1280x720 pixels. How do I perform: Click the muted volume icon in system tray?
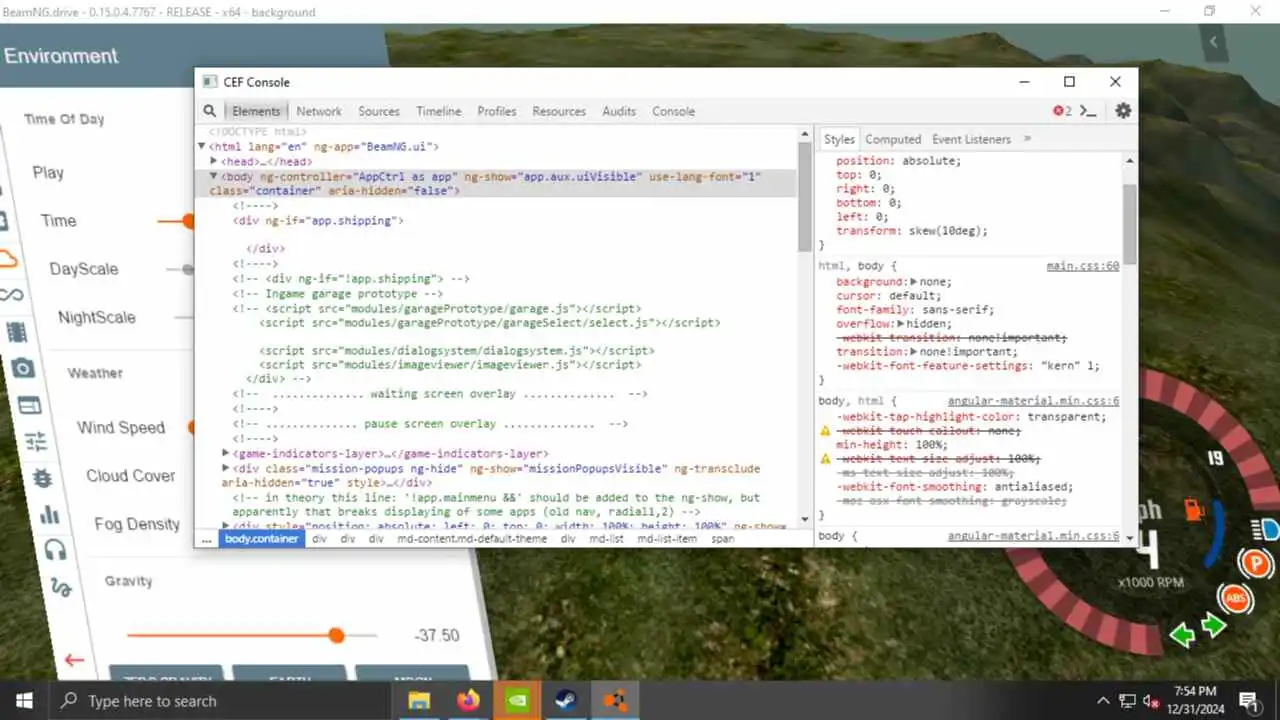[x=1151, y=701]
